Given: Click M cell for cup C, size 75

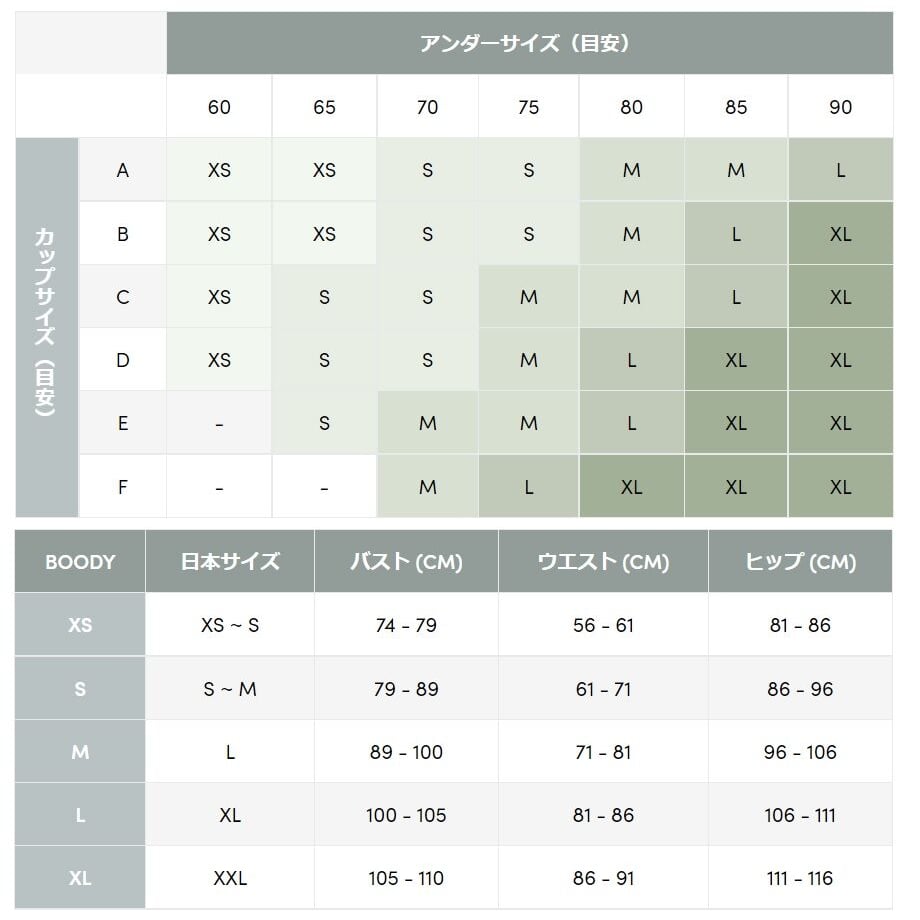Looking at the screenshot, I should click(528, 297).
